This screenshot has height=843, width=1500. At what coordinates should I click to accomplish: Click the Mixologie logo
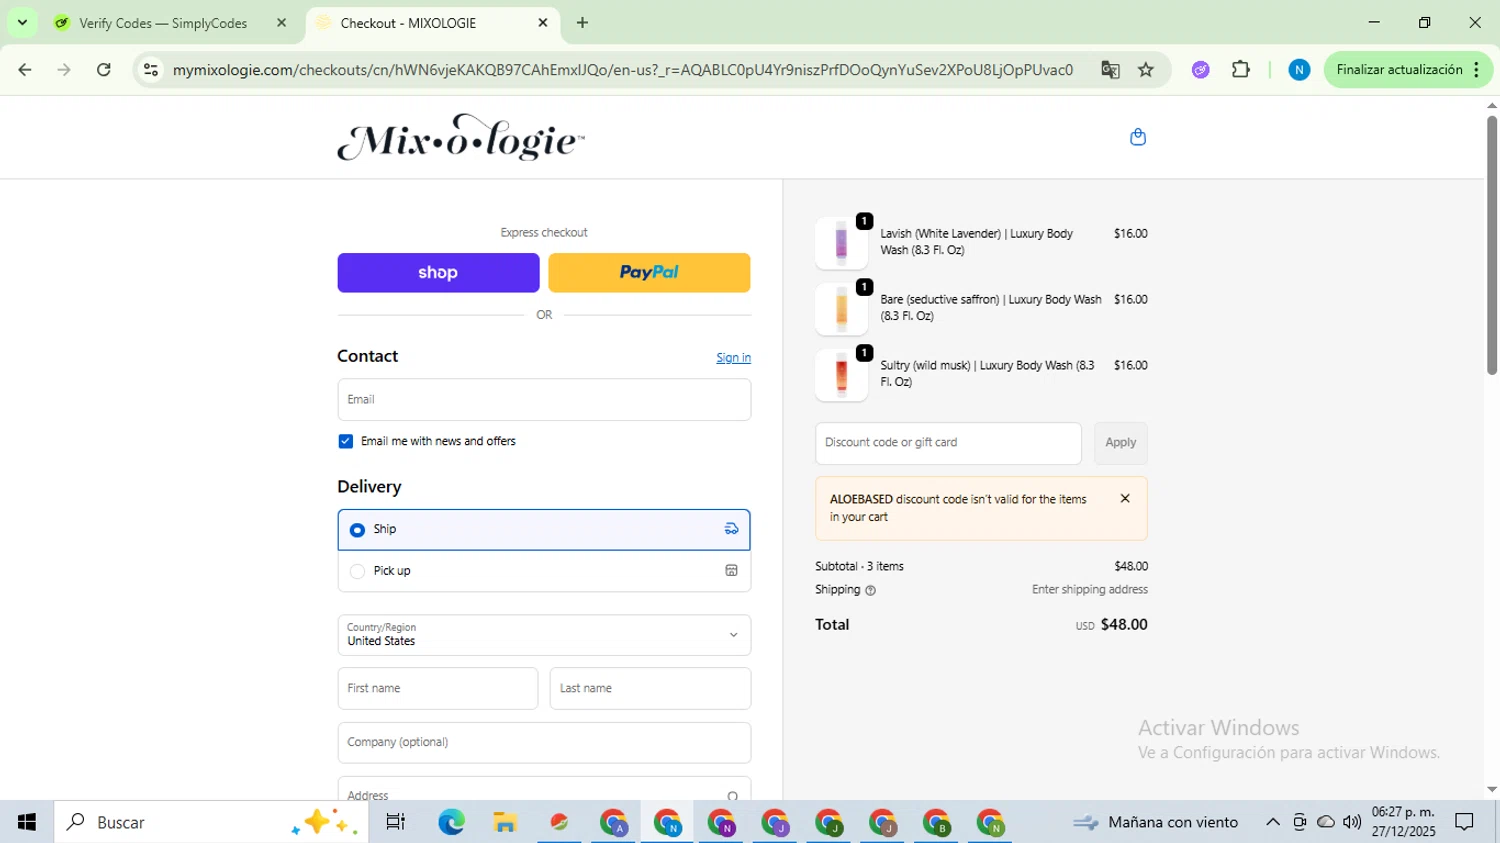click(x=460, y=137)
